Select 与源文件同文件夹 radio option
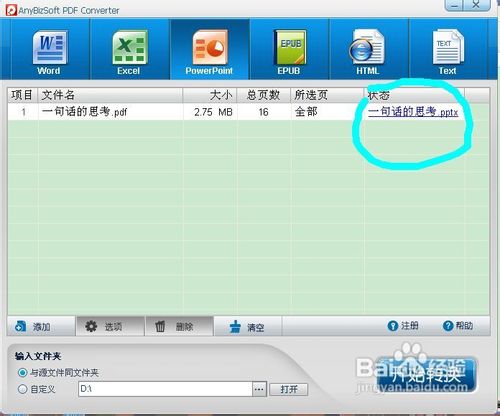500x416 pixels. [23, 372]
